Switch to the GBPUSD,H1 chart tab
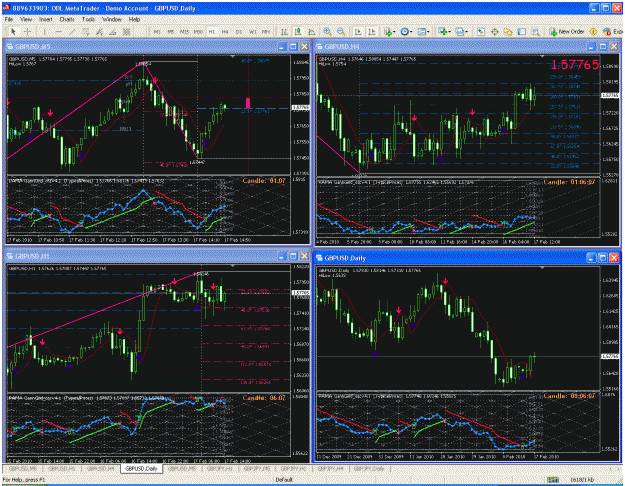Screen dimensions: 625x486 [61, 468]
